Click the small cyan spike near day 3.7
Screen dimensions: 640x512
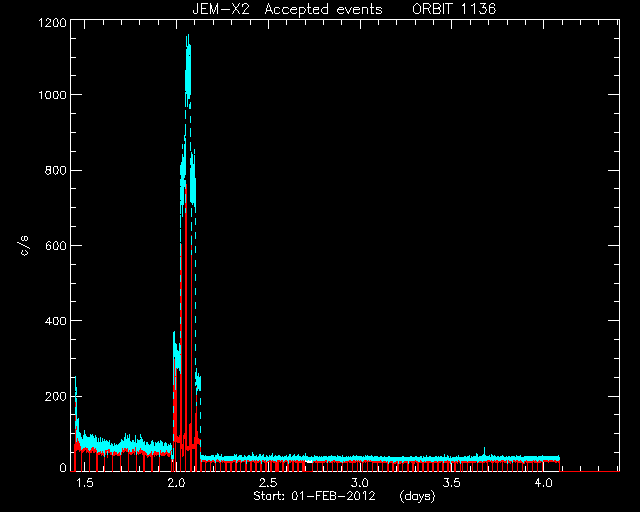pos(484,451)
